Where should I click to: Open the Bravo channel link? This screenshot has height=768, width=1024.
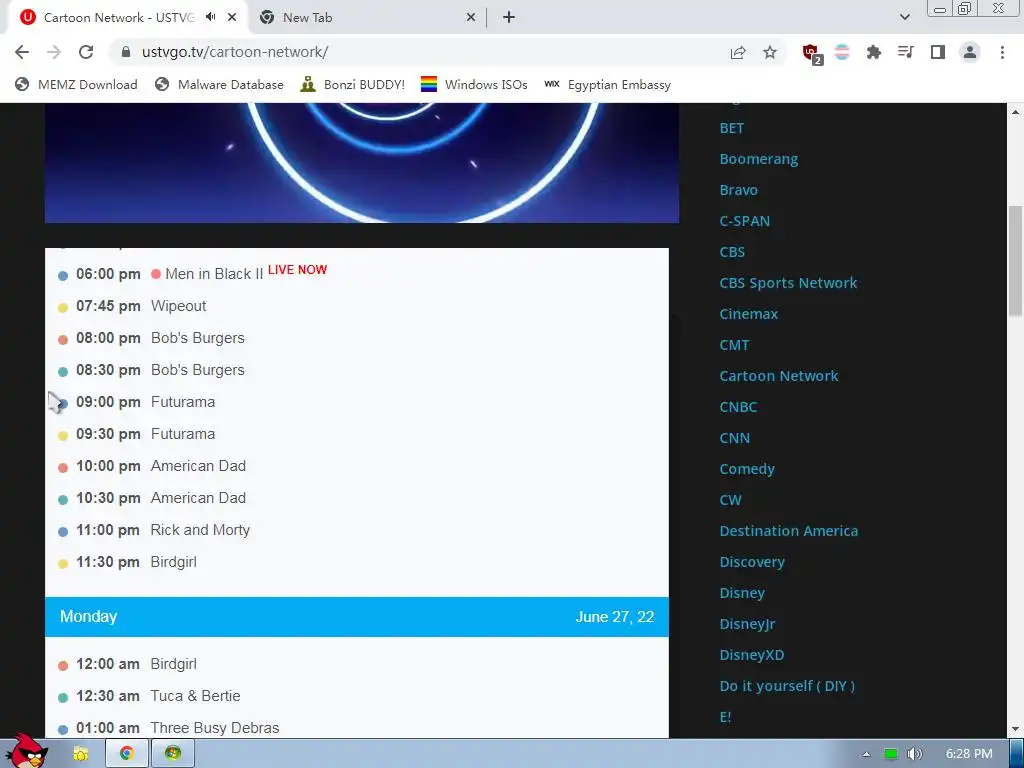[x=739, y=190]
